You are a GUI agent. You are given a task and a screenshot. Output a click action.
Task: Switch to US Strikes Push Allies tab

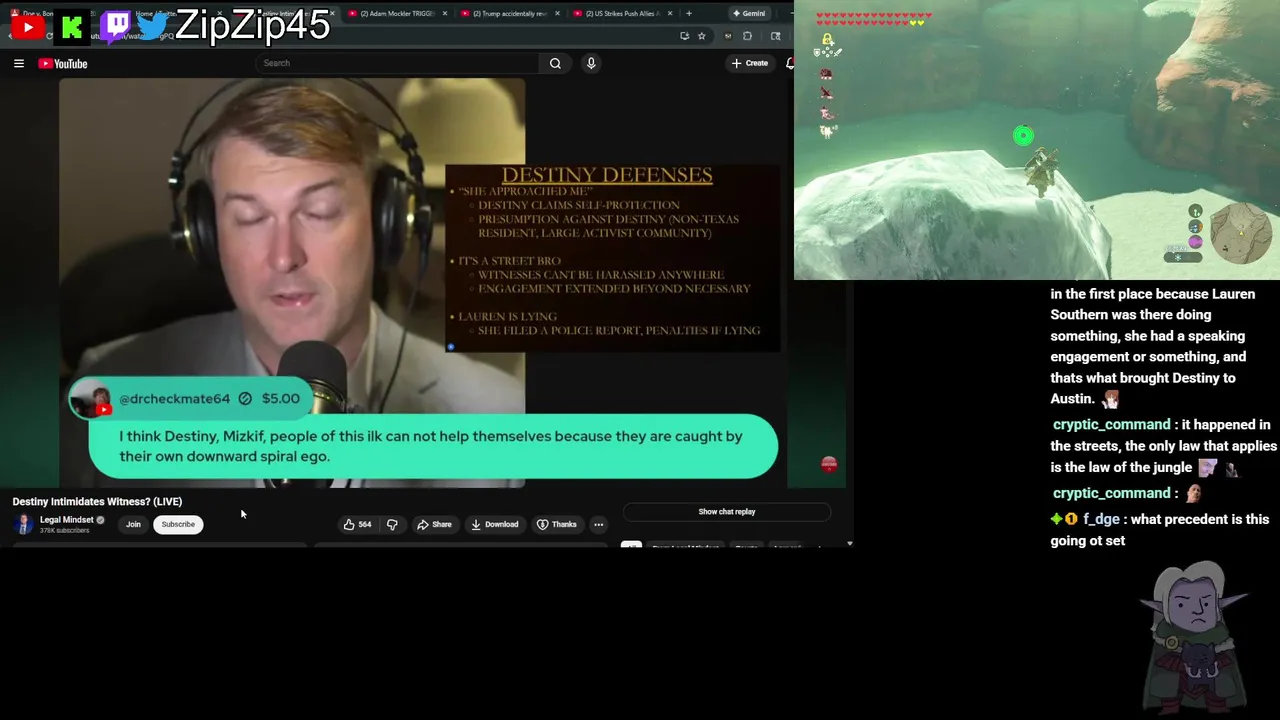pyautogui.click(x=620, y=14)
